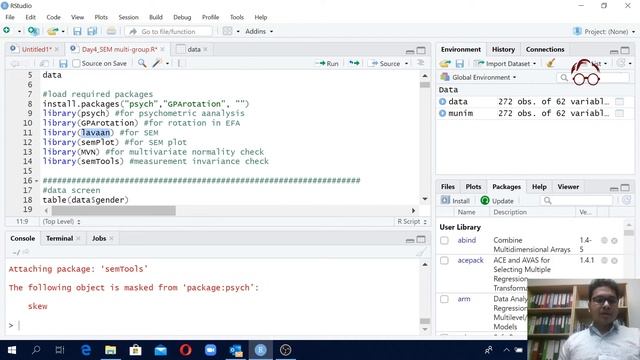Click the Packages search field
Viewport: 640px width, 360px height.
click(577, 200)
